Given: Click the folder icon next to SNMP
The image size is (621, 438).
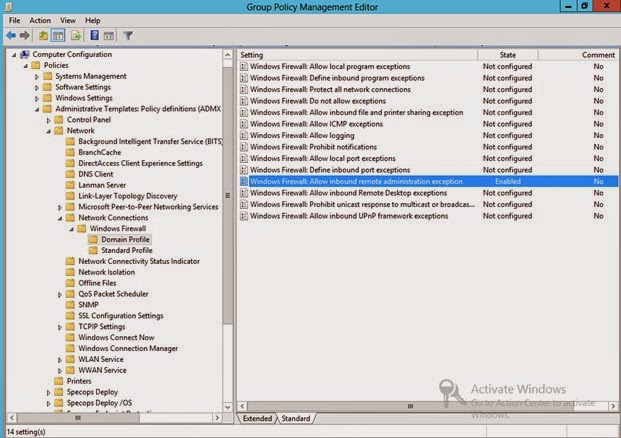Looking at the screenshot, I should point(70,305).
